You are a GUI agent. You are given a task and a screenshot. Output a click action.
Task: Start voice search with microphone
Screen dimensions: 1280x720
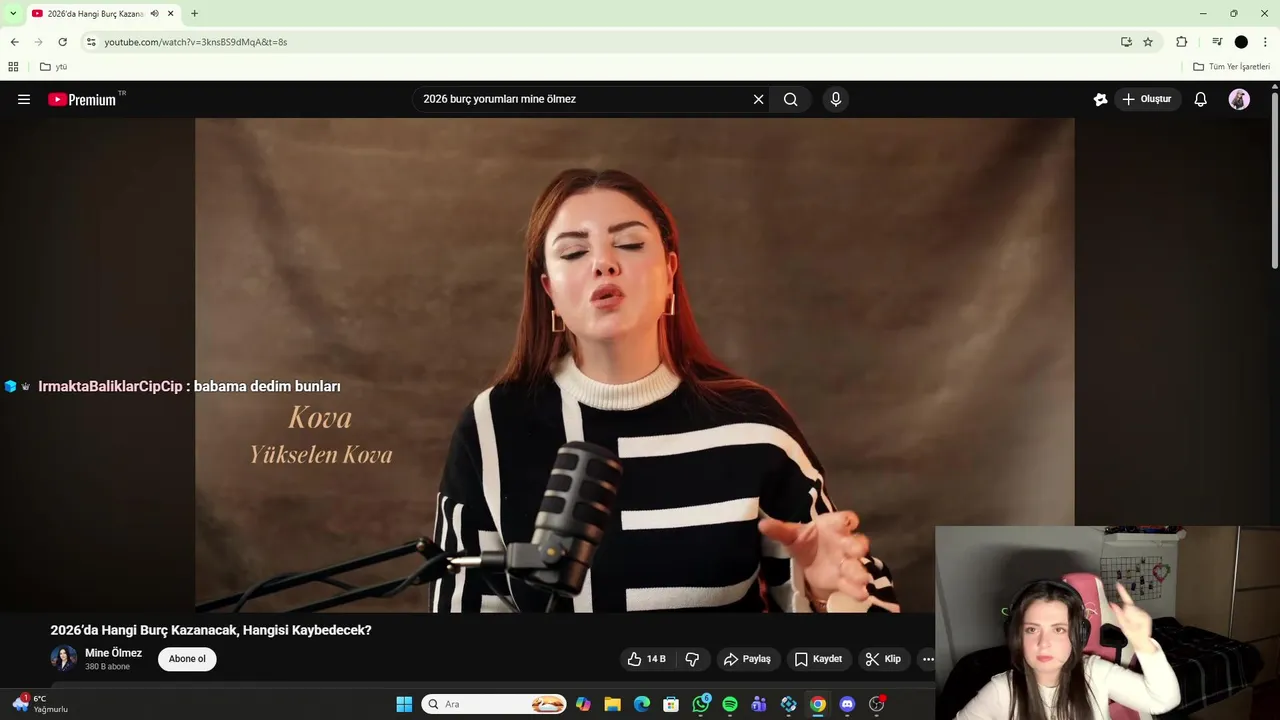pyautogui.click(x=836, y=99)
